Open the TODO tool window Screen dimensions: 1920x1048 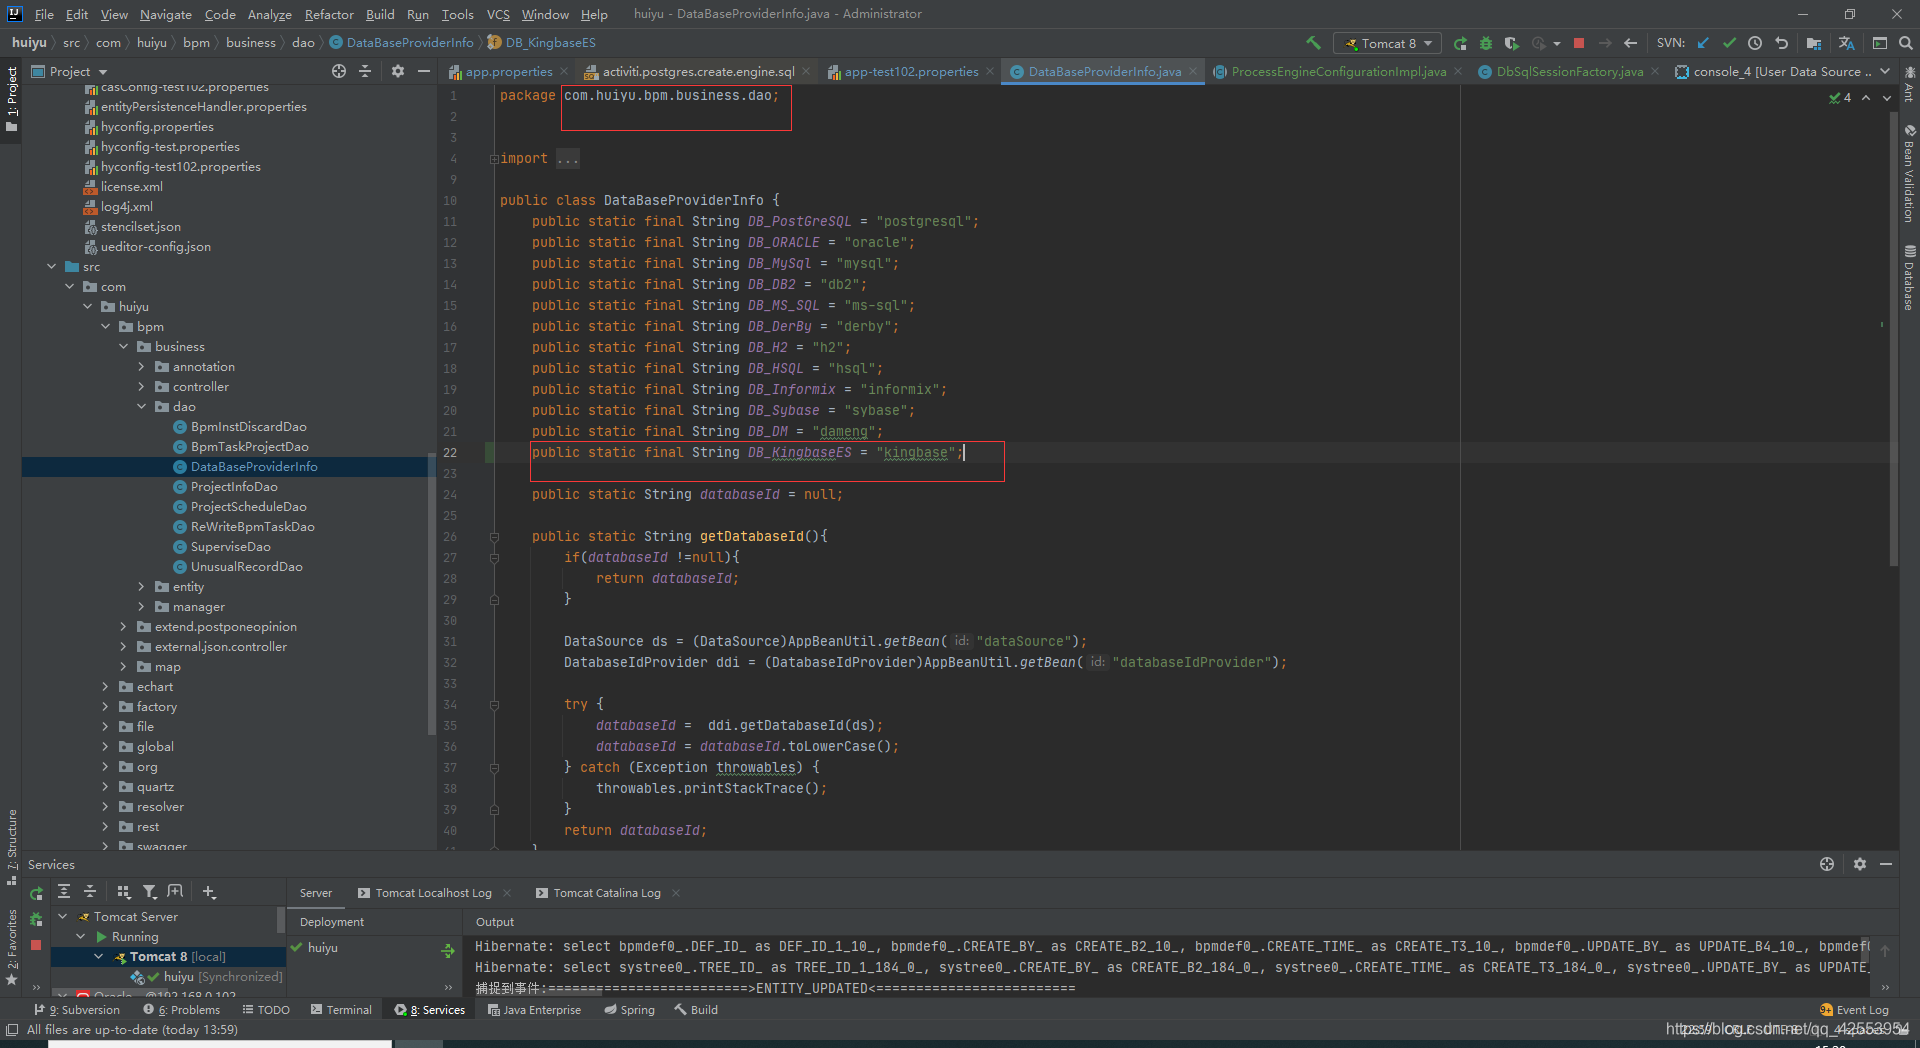click(x=266, y=1010)
